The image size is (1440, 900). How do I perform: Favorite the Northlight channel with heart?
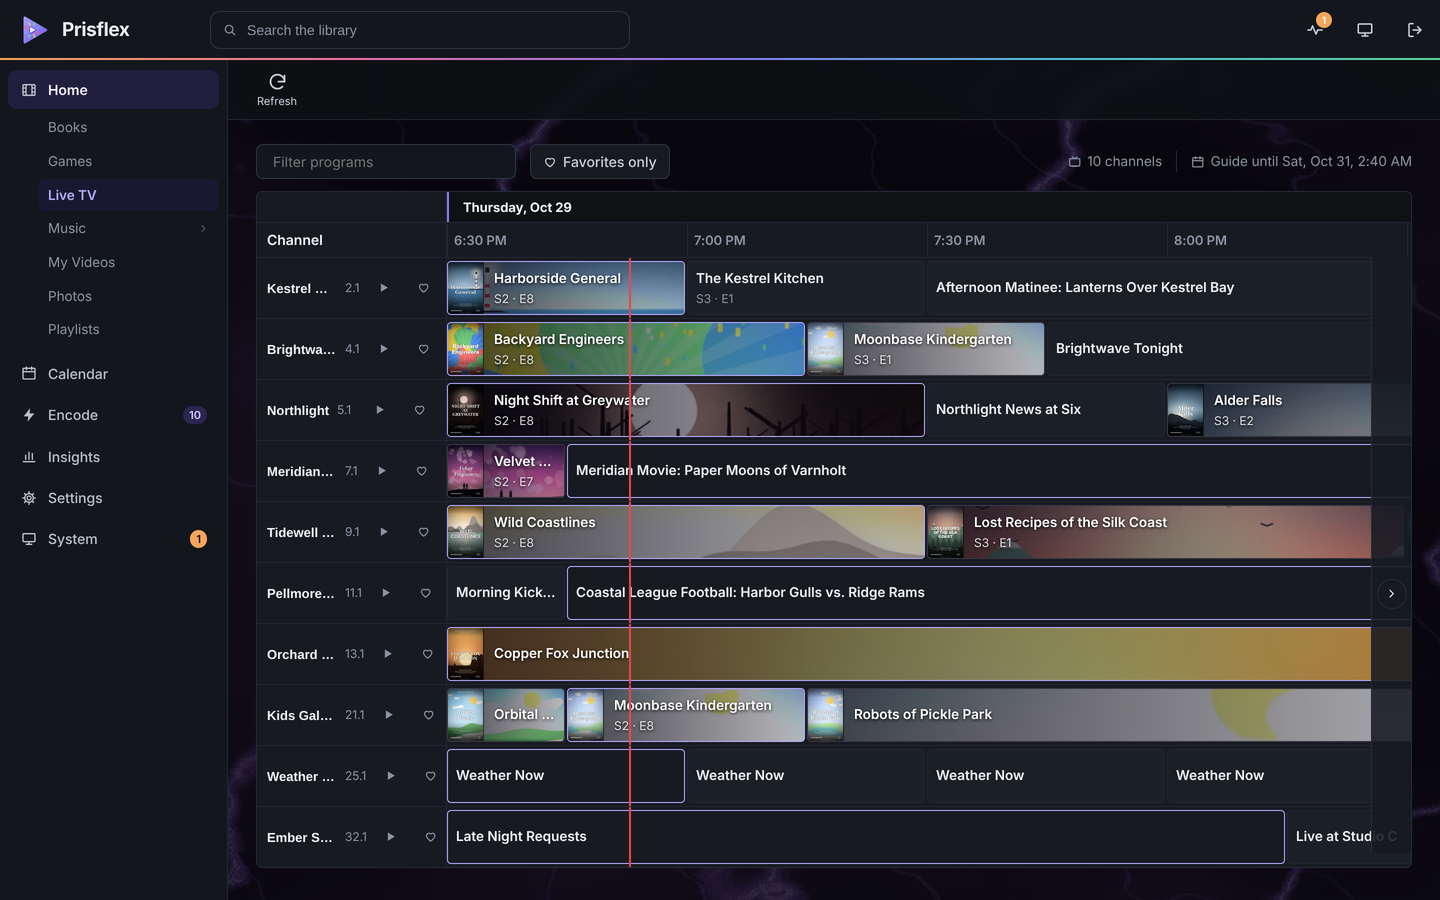[x=420, y=410]
